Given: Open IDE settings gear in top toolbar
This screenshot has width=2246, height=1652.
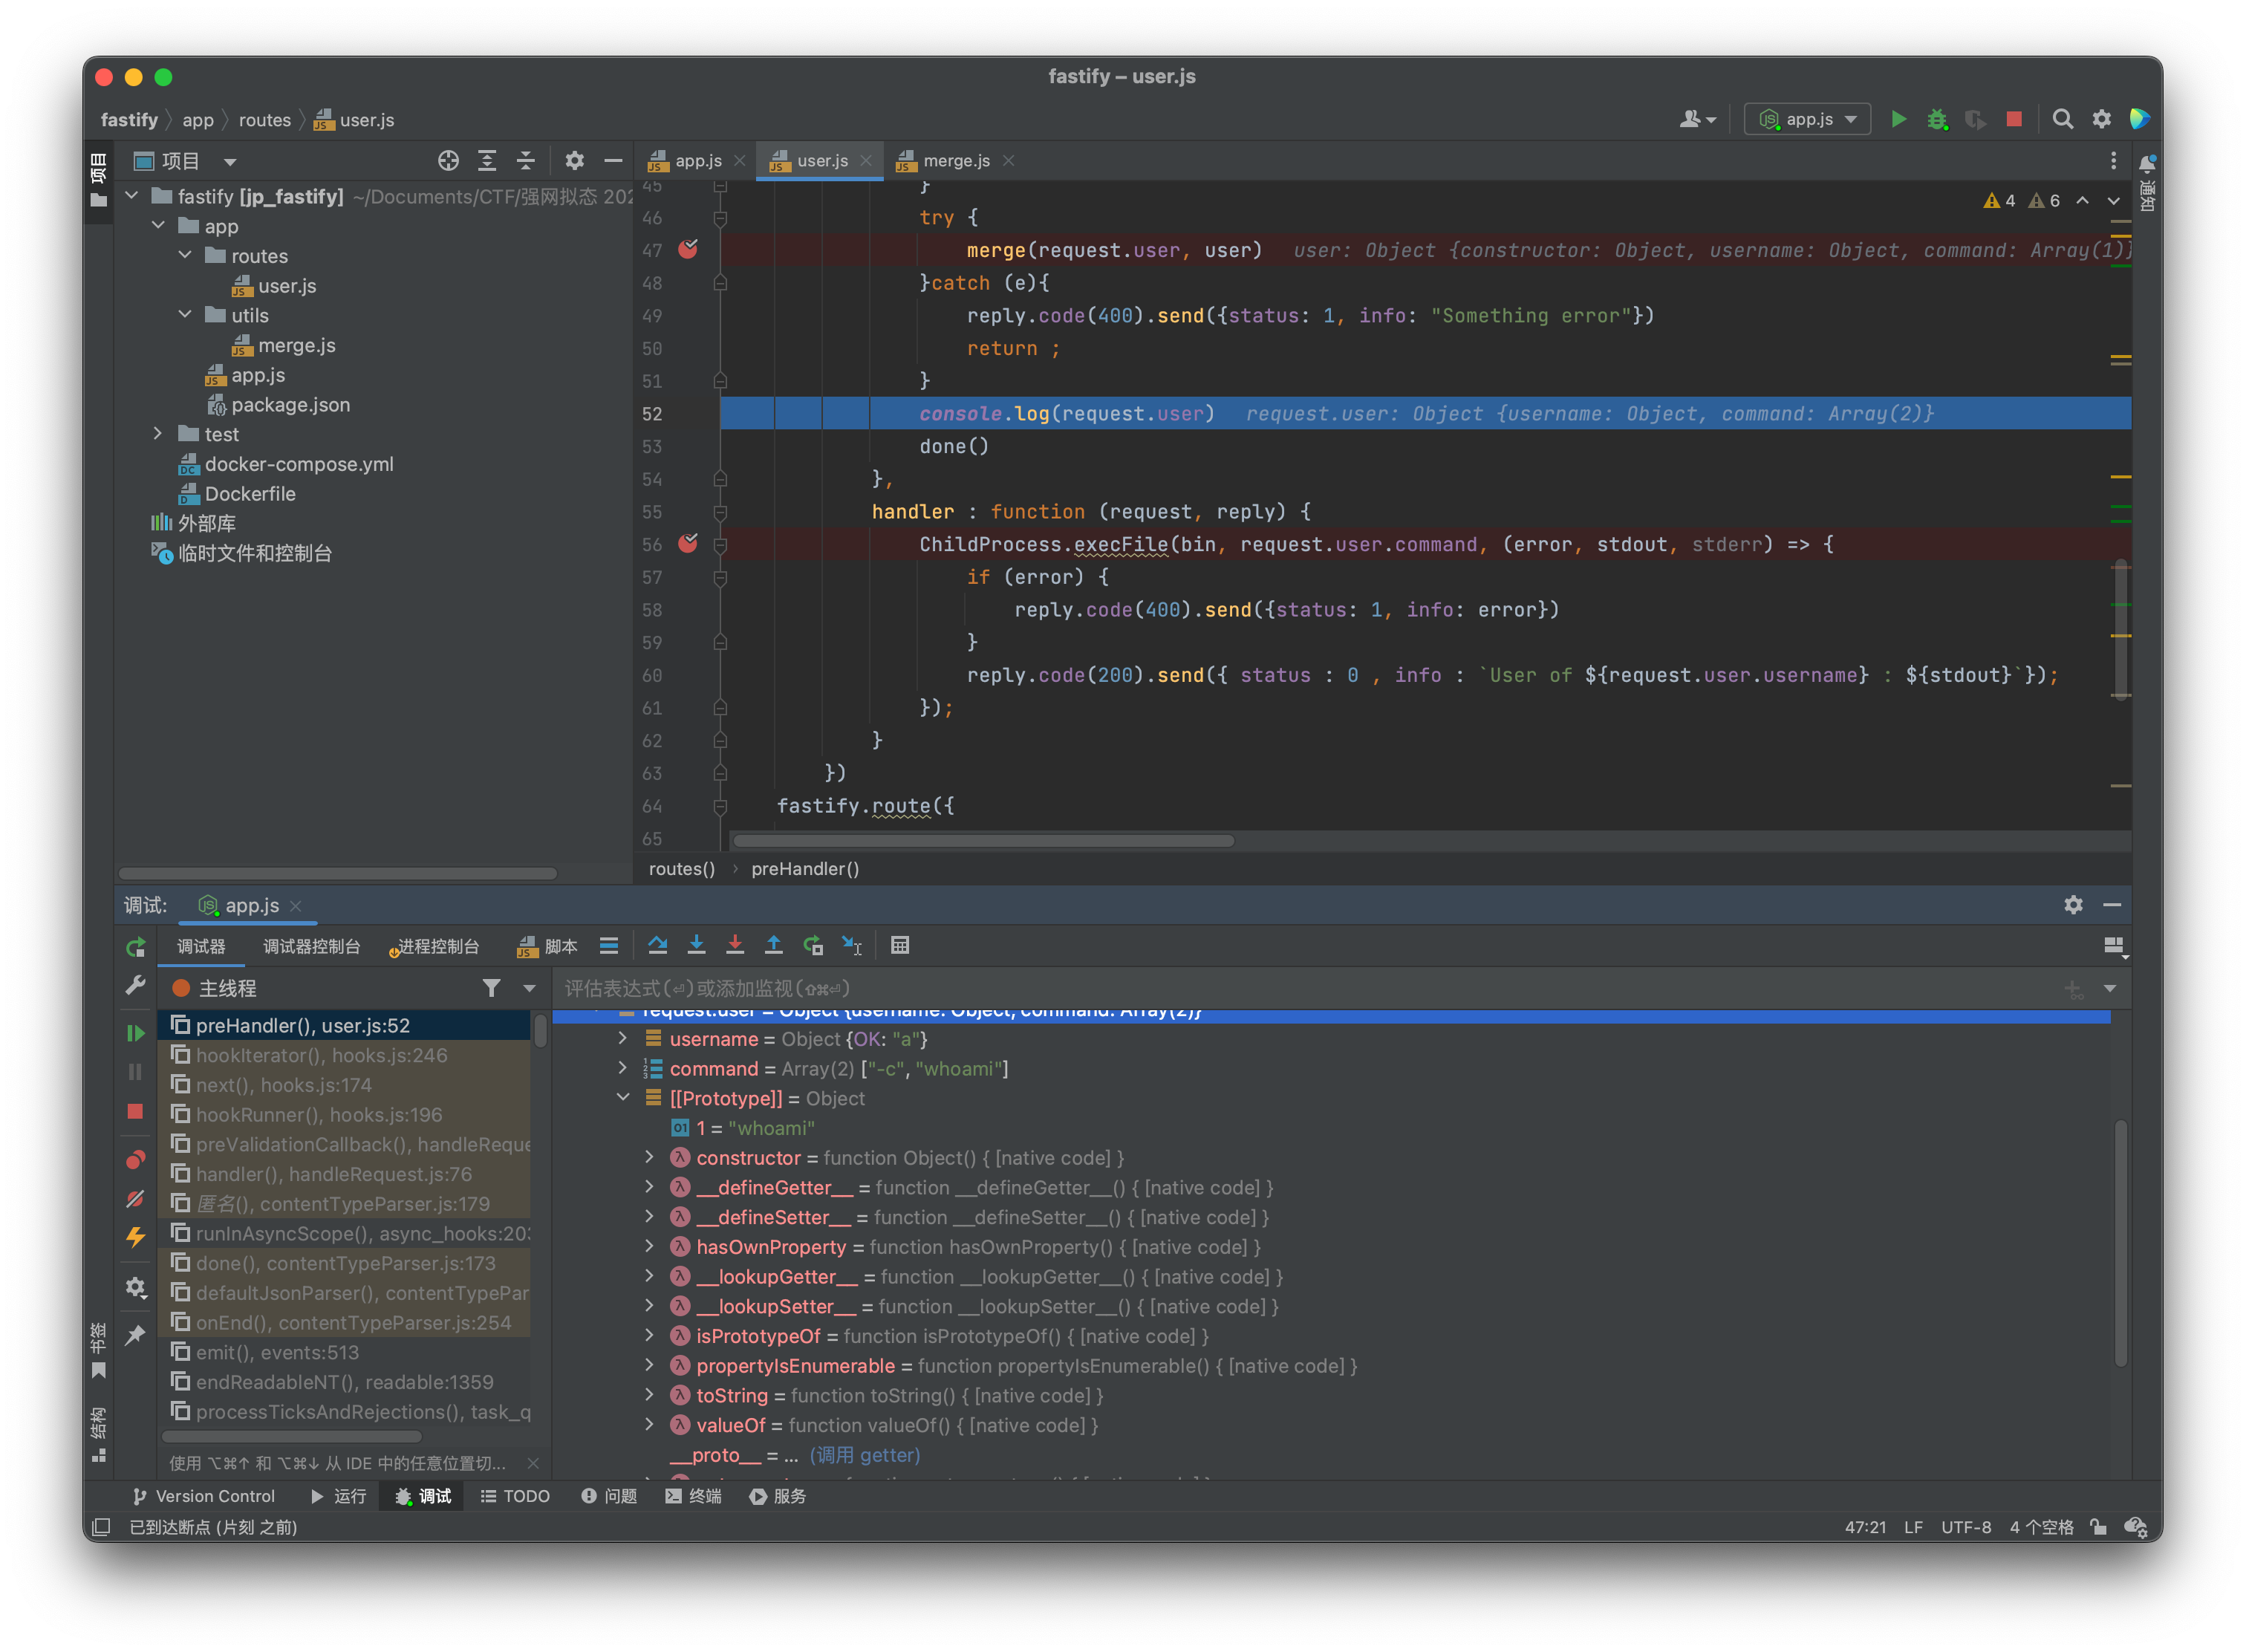Looking at the screenshot, I should tap(2101, 119).
